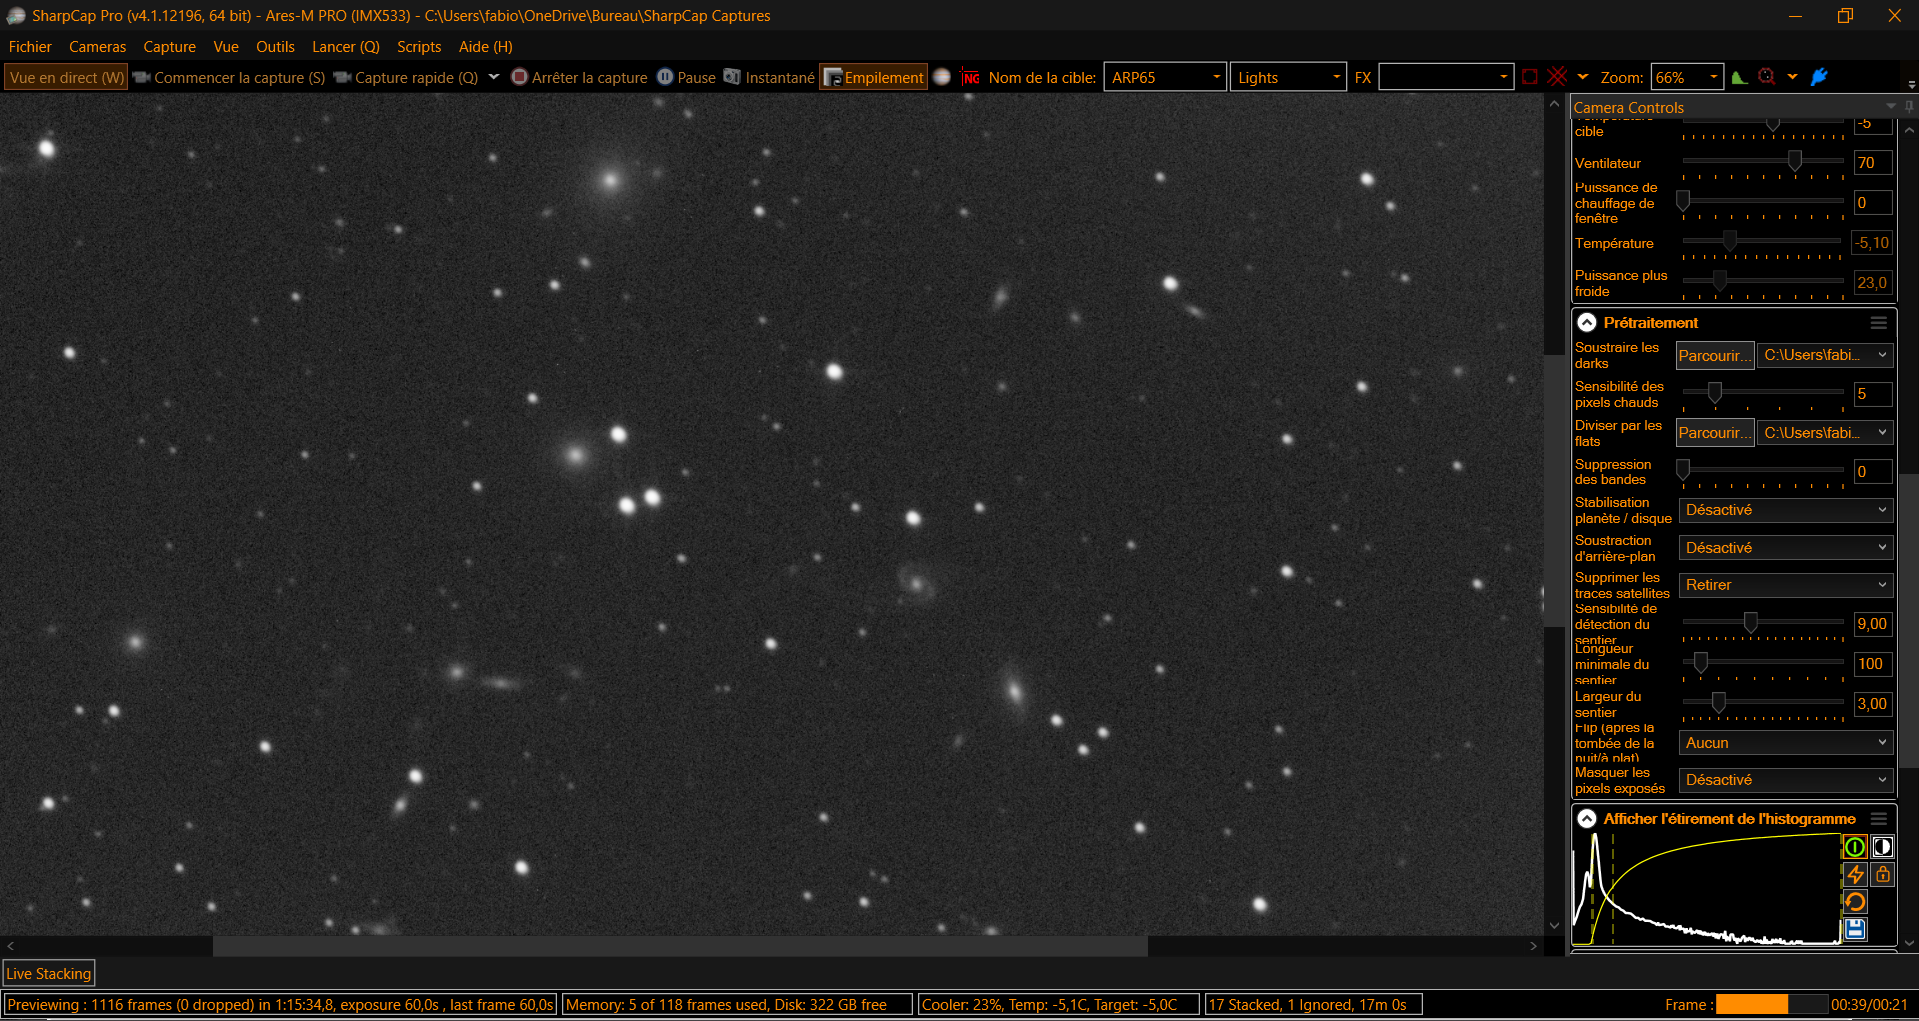Viewport: 1919px width, 1021px height.
Task: Click Arrêter la capture button
Action: 580,77
